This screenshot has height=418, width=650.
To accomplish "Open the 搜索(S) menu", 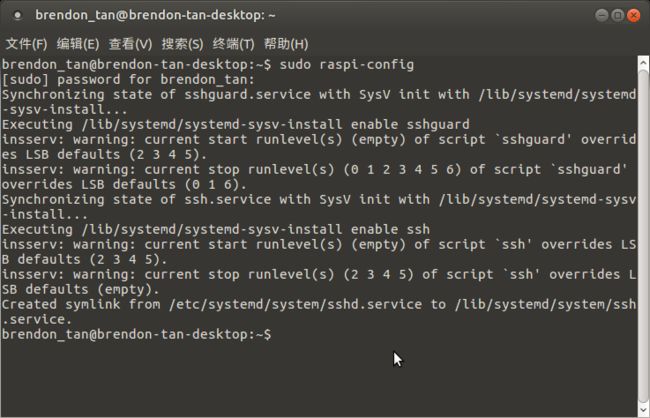I will pyautogui.click(x=182, y=44).
